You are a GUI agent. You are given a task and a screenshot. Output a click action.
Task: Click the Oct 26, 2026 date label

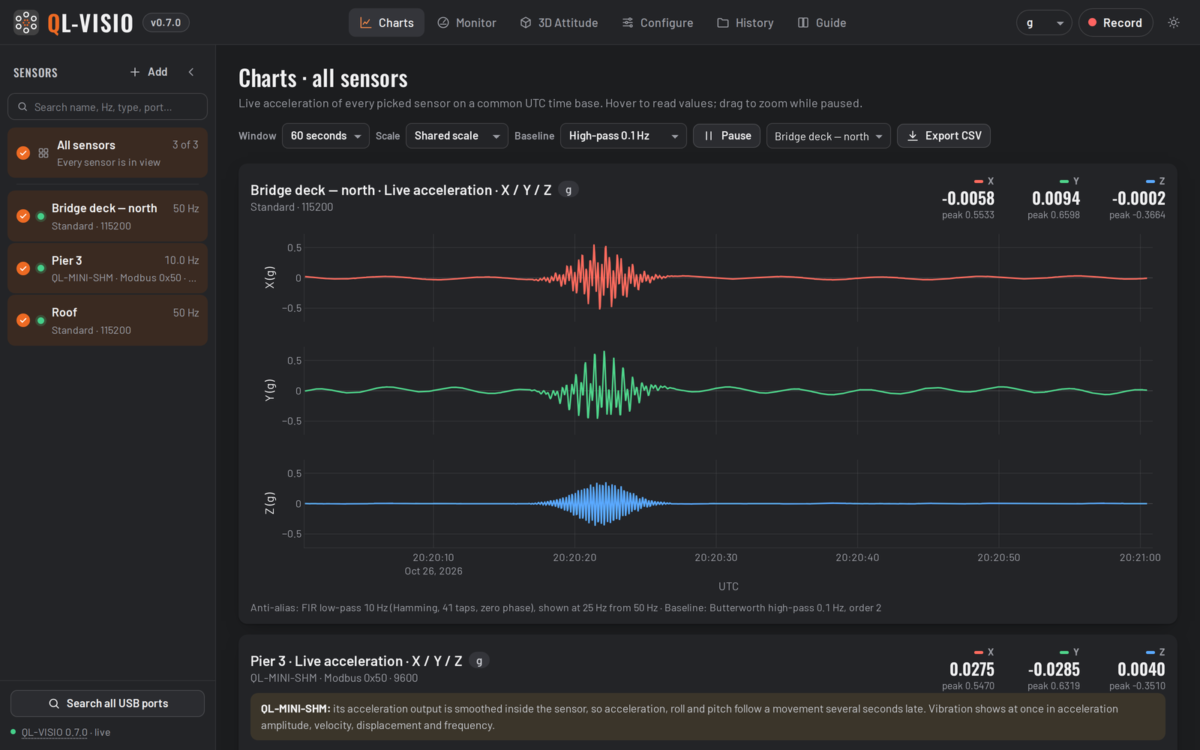[x=433, y=571]
